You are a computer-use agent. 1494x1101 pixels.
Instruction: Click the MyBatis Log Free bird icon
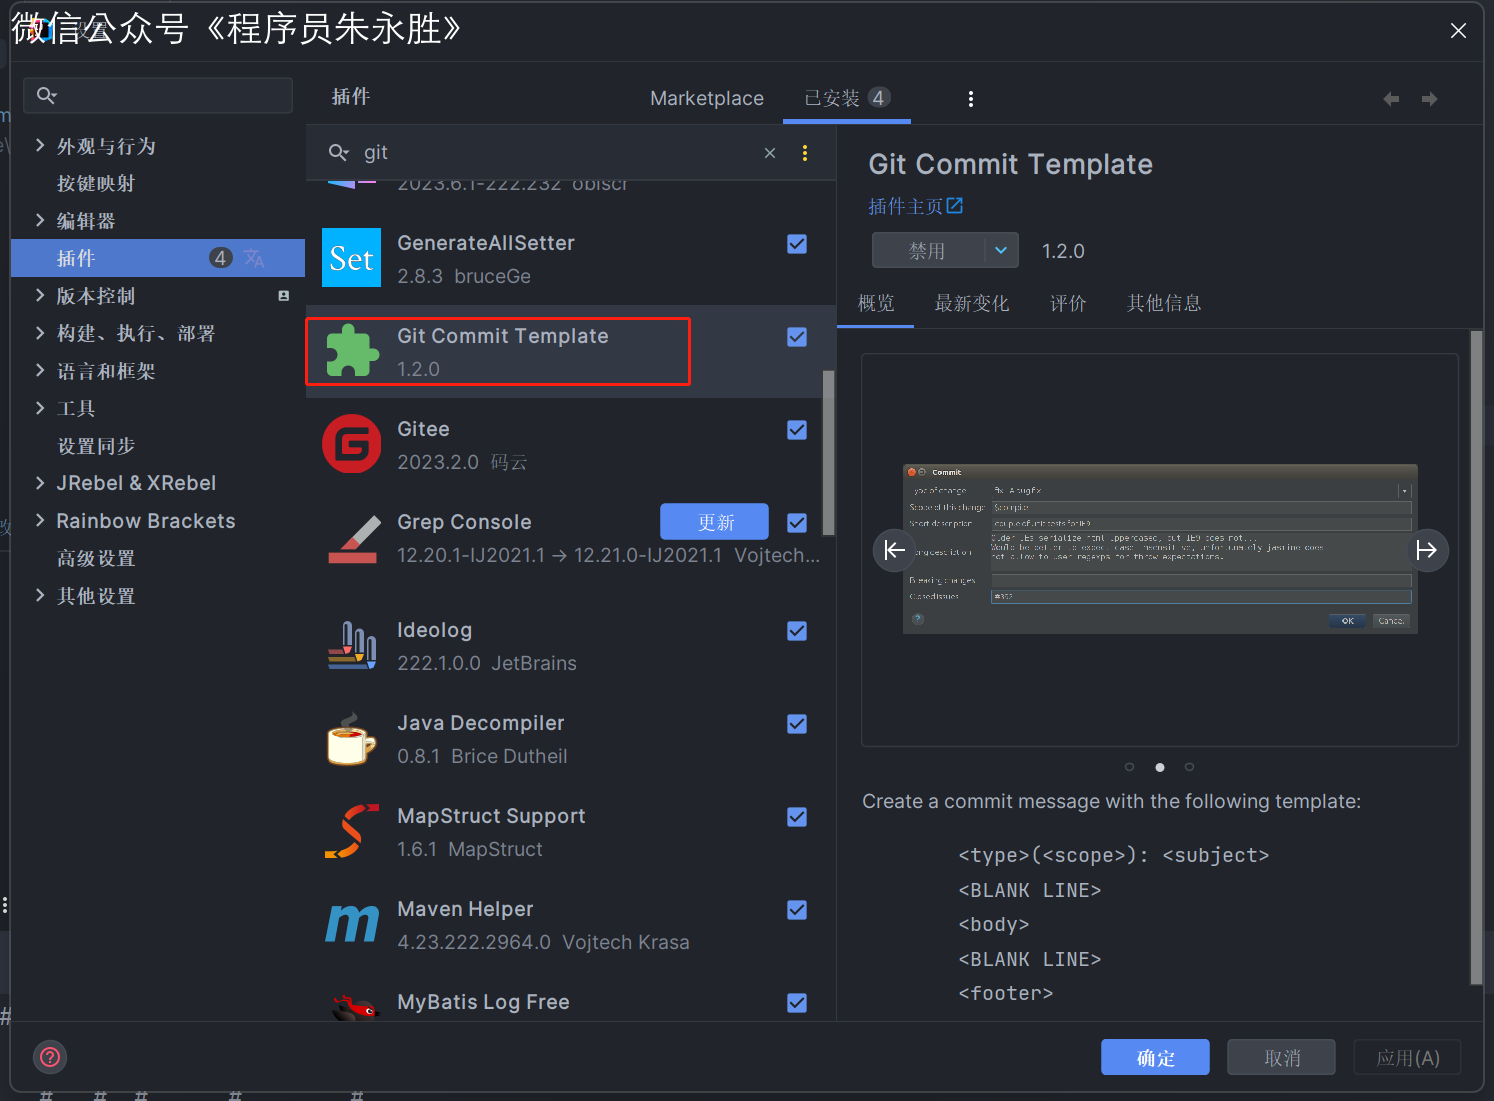(354, 1006)
